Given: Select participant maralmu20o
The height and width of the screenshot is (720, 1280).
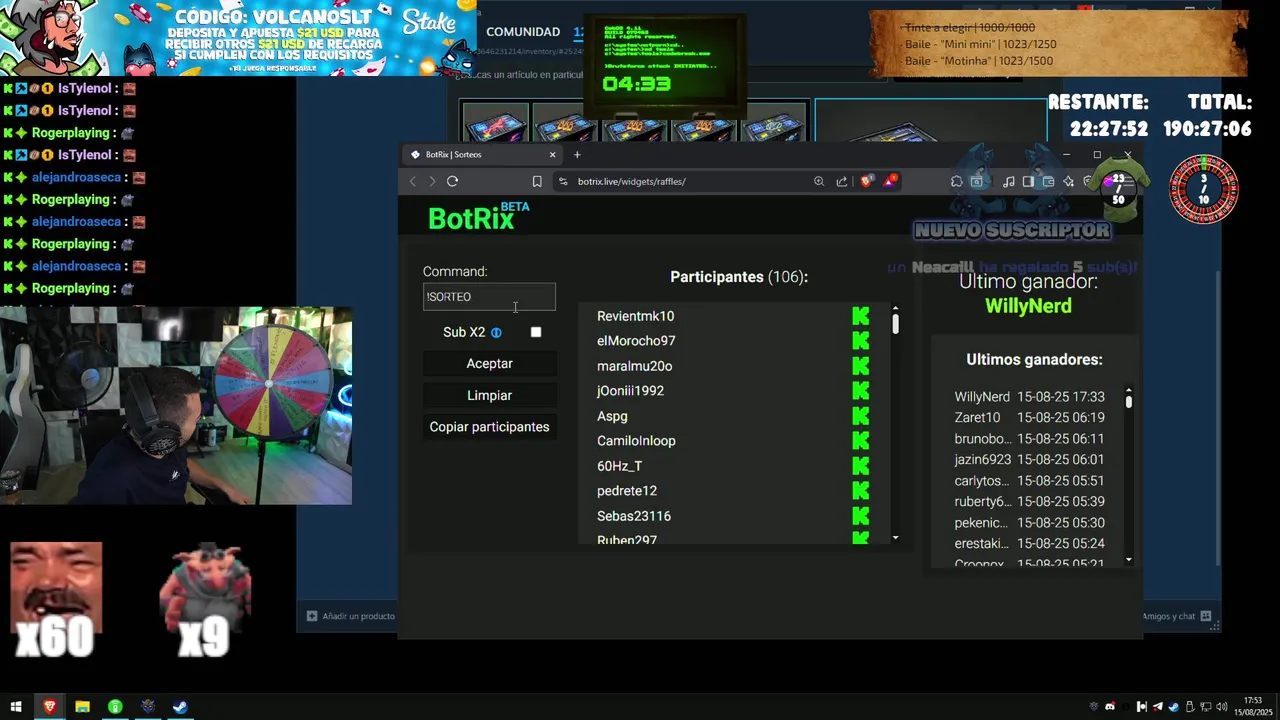Looking at the screenshot, I should 634,366.
